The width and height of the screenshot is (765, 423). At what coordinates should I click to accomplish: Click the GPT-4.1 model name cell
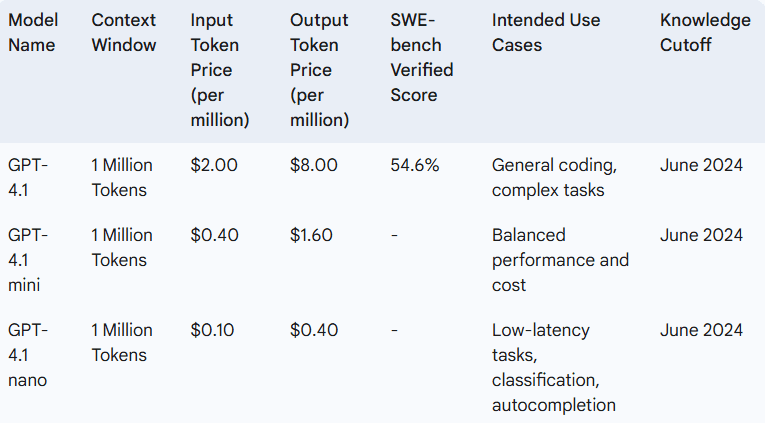coord(27,178)
